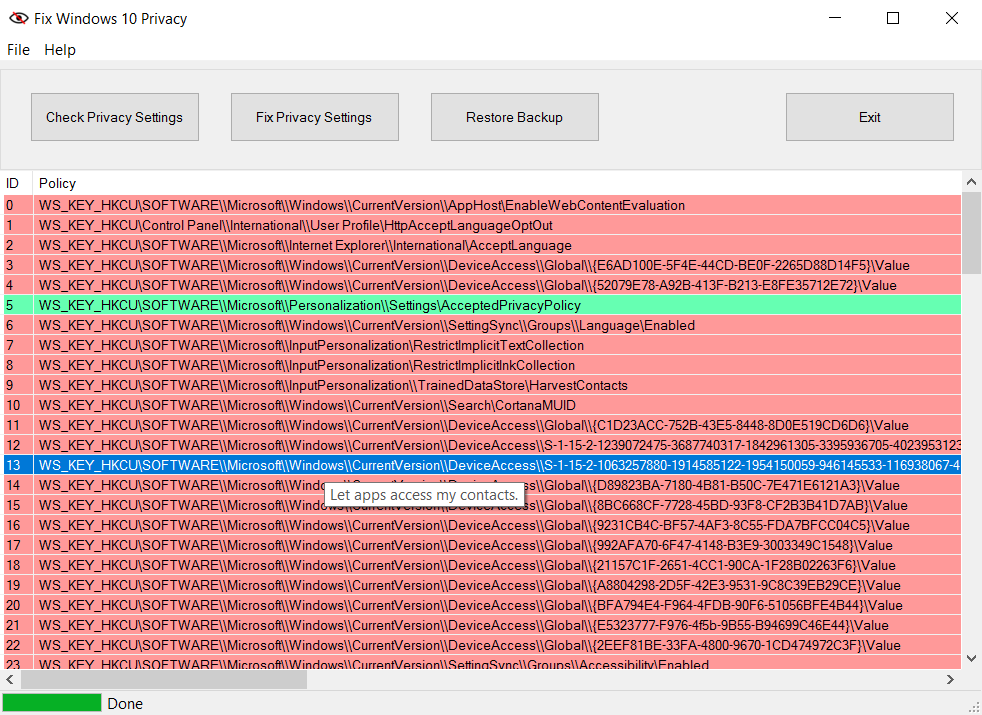Select row 20 with GUID BFA794E4

(x=482, y=605)
